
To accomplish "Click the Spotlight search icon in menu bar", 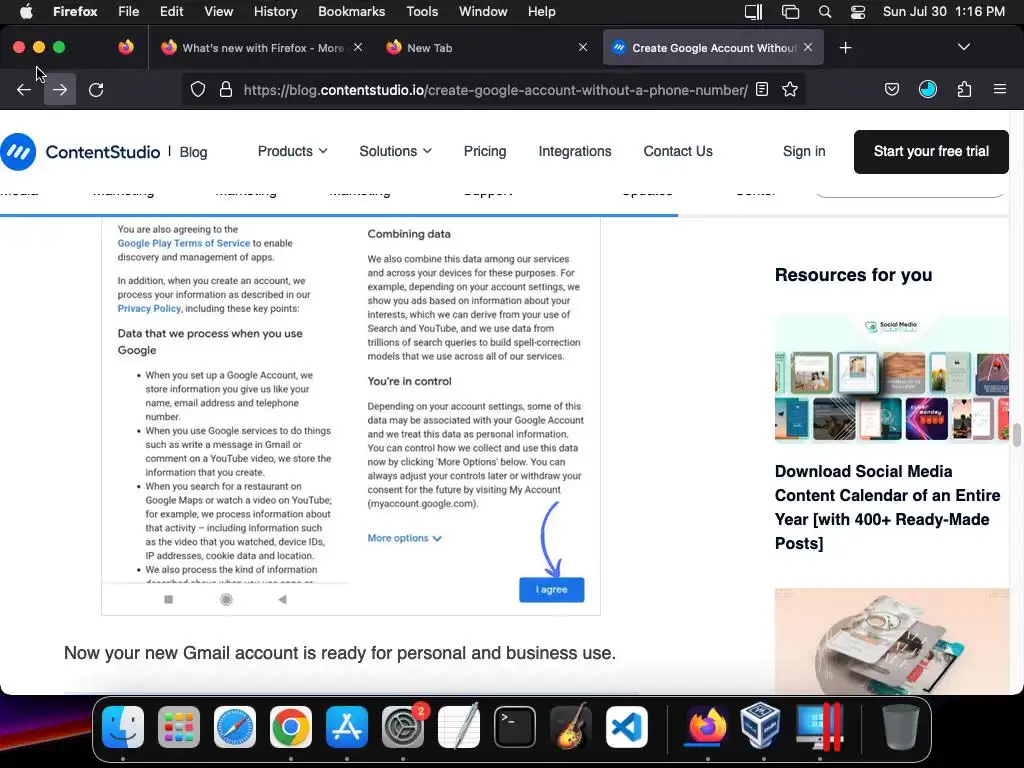I will (825, 12).
